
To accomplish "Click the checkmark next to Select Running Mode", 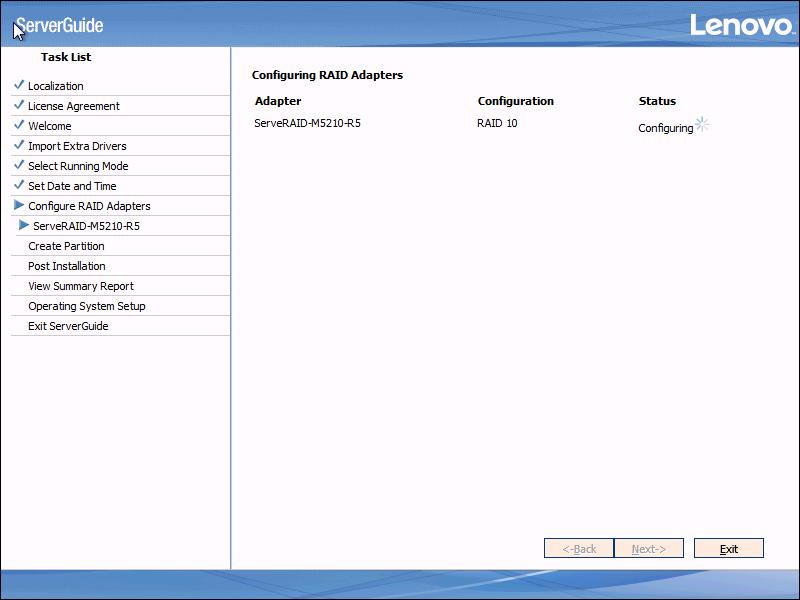I will click(19, 165).
